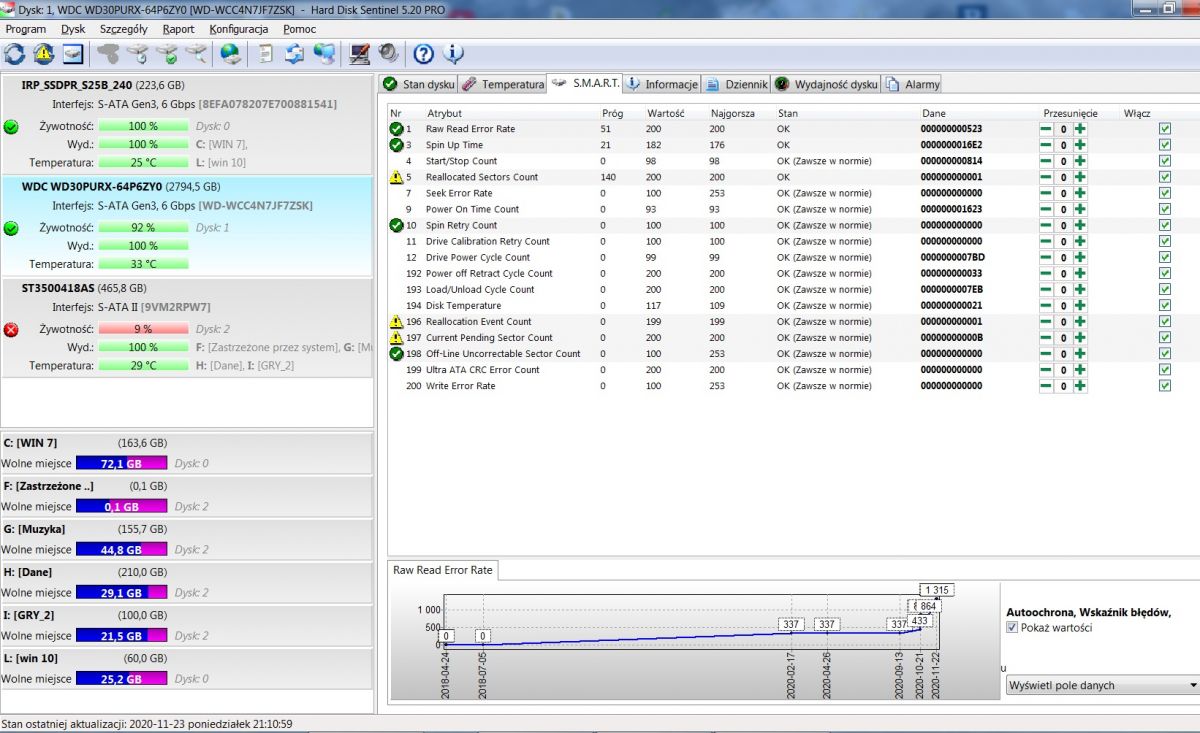Click the disk with magnifier toolbar icon
Image resolution: width=1200 pixels, height=733 pixels.
pyautogui.click(x=197, y=54)
